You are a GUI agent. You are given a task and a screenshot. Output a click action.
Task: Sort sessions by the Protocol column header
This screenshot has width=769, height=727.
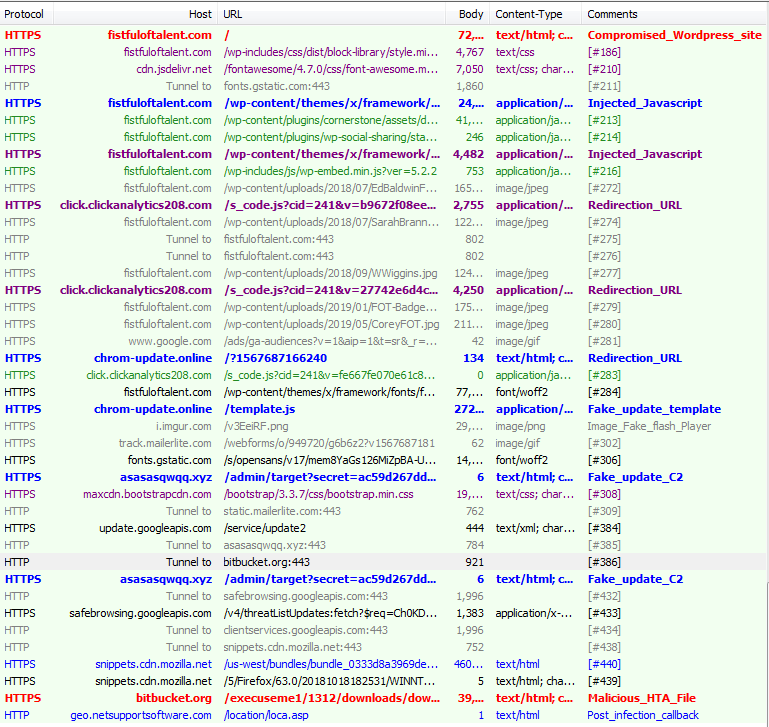tap(28, 14)
